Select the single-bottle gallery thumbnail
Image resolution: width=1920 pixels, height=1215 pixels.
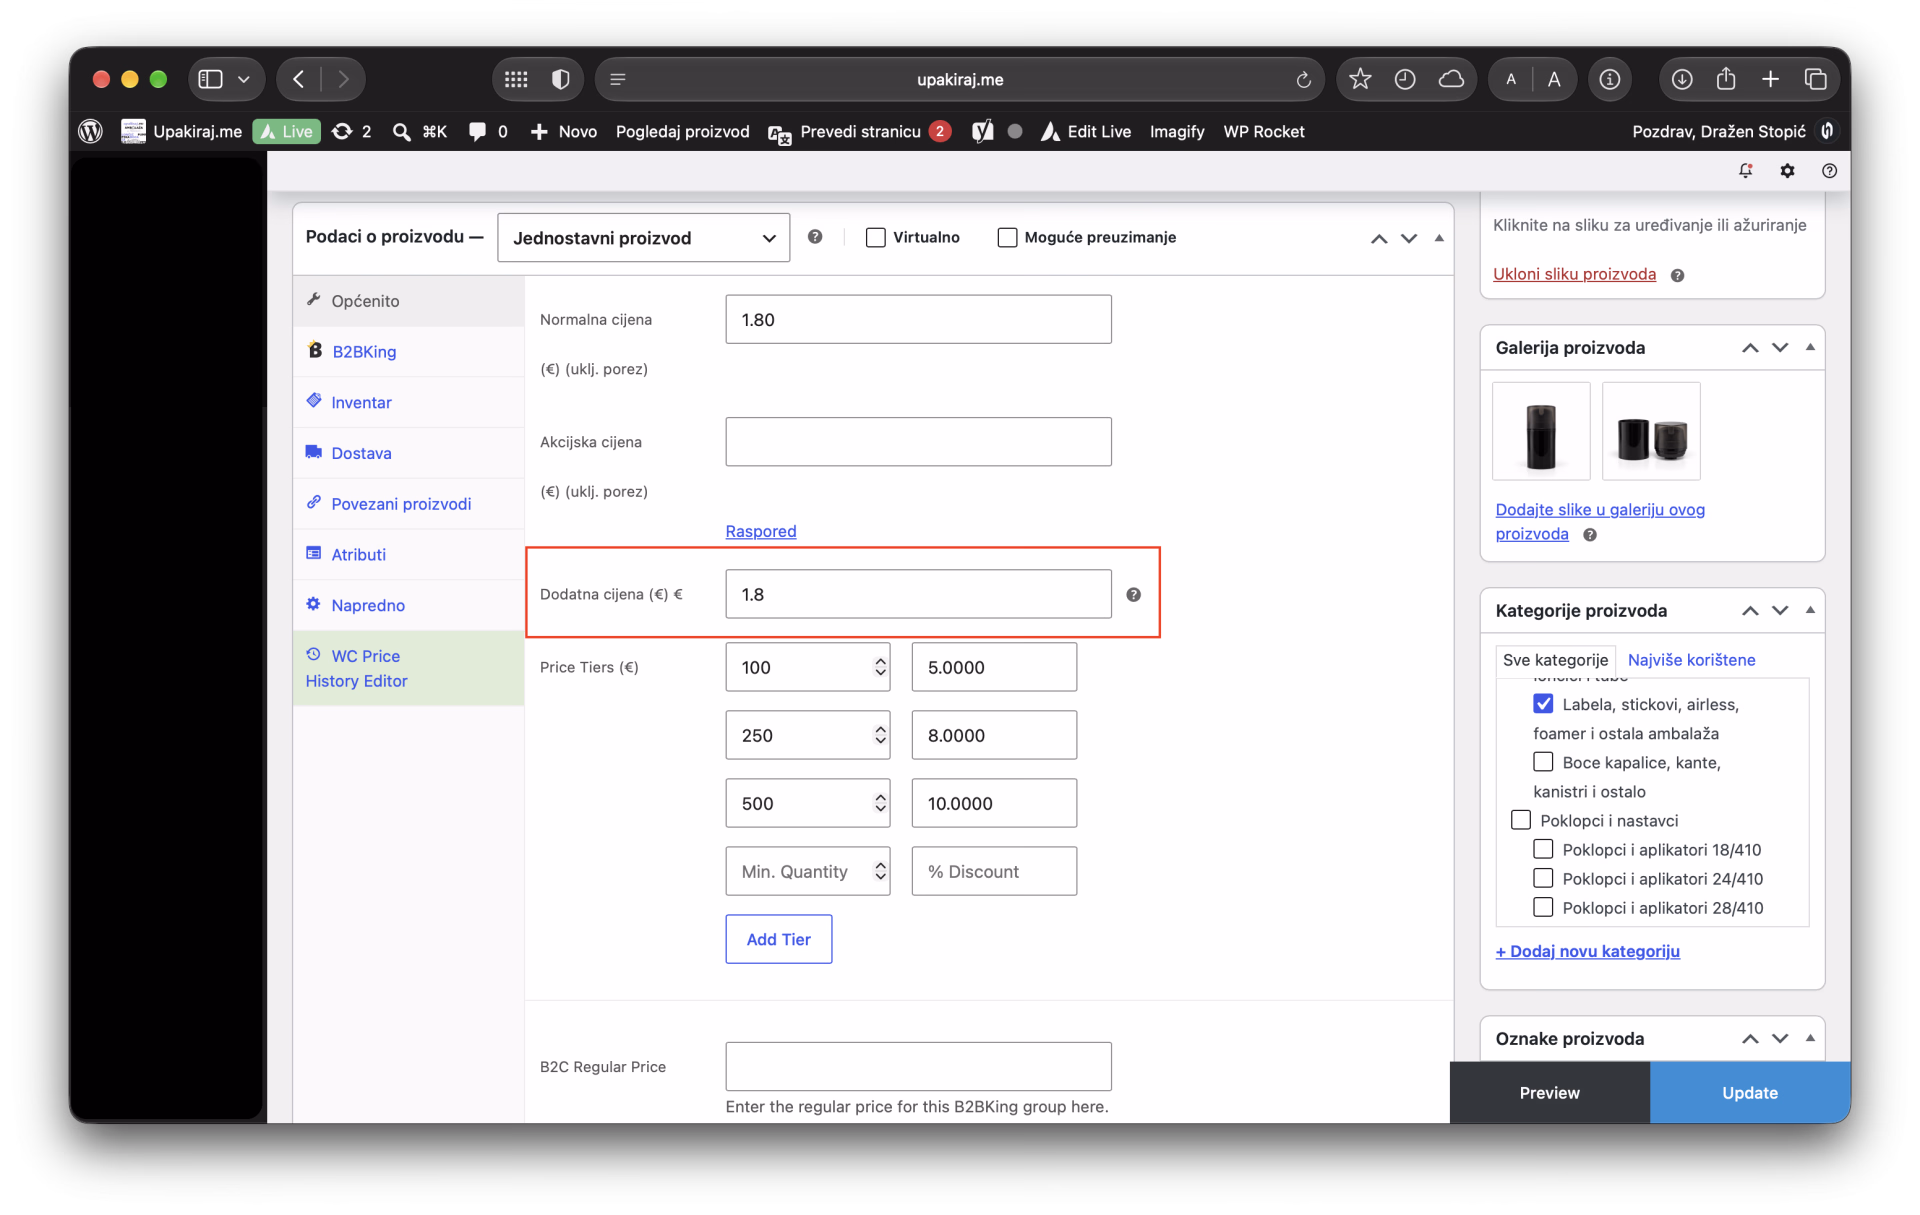(x=1541, y=432)
